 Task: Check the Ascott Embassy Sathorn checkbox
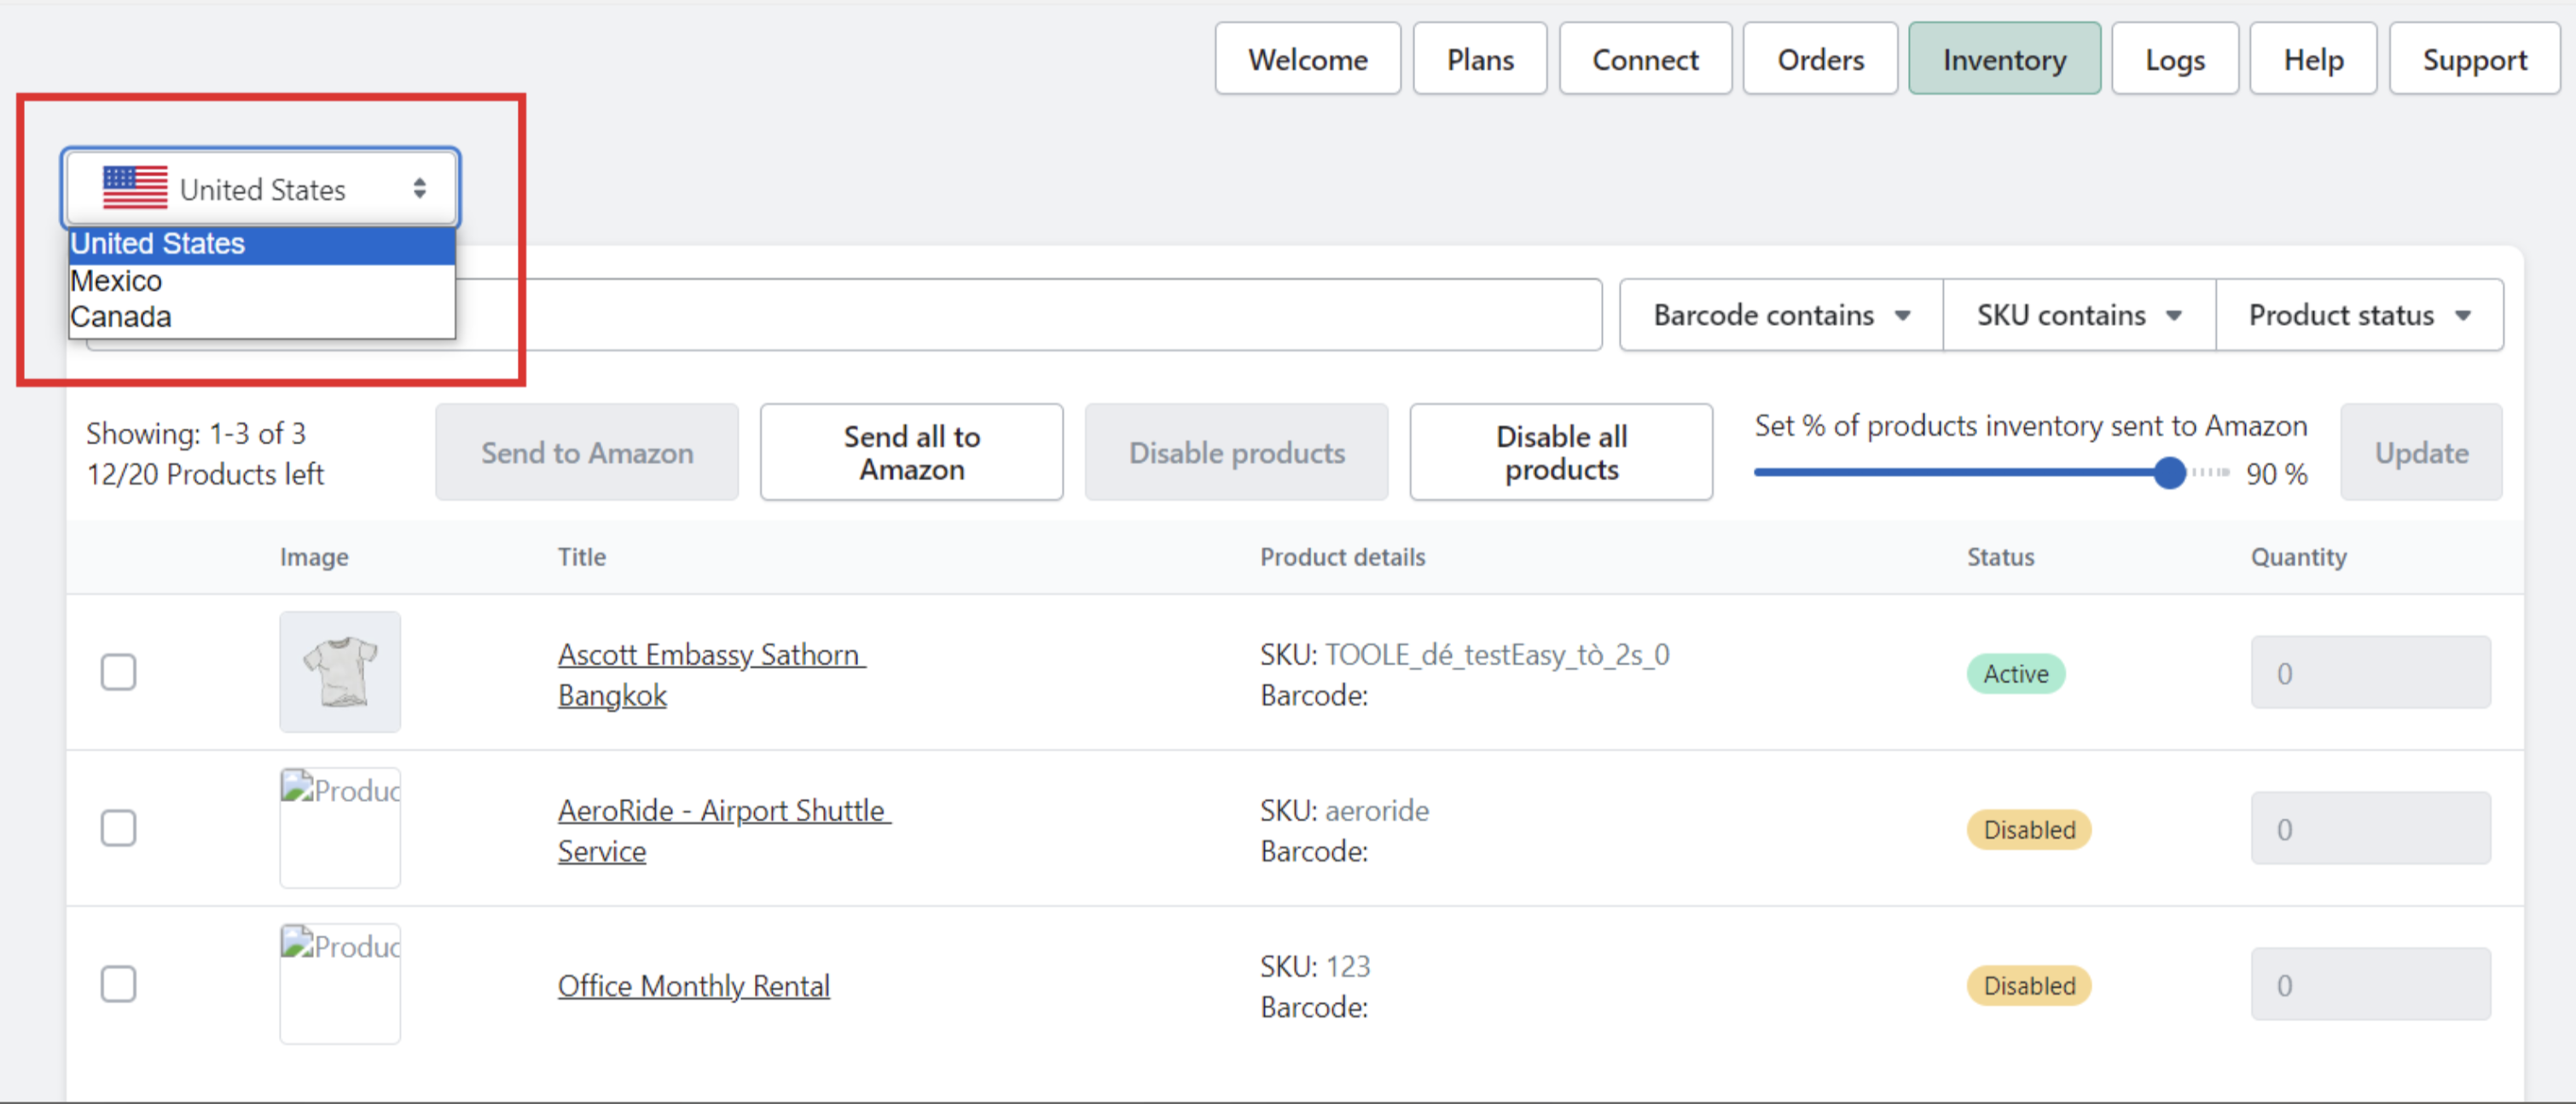coord(119,672)
